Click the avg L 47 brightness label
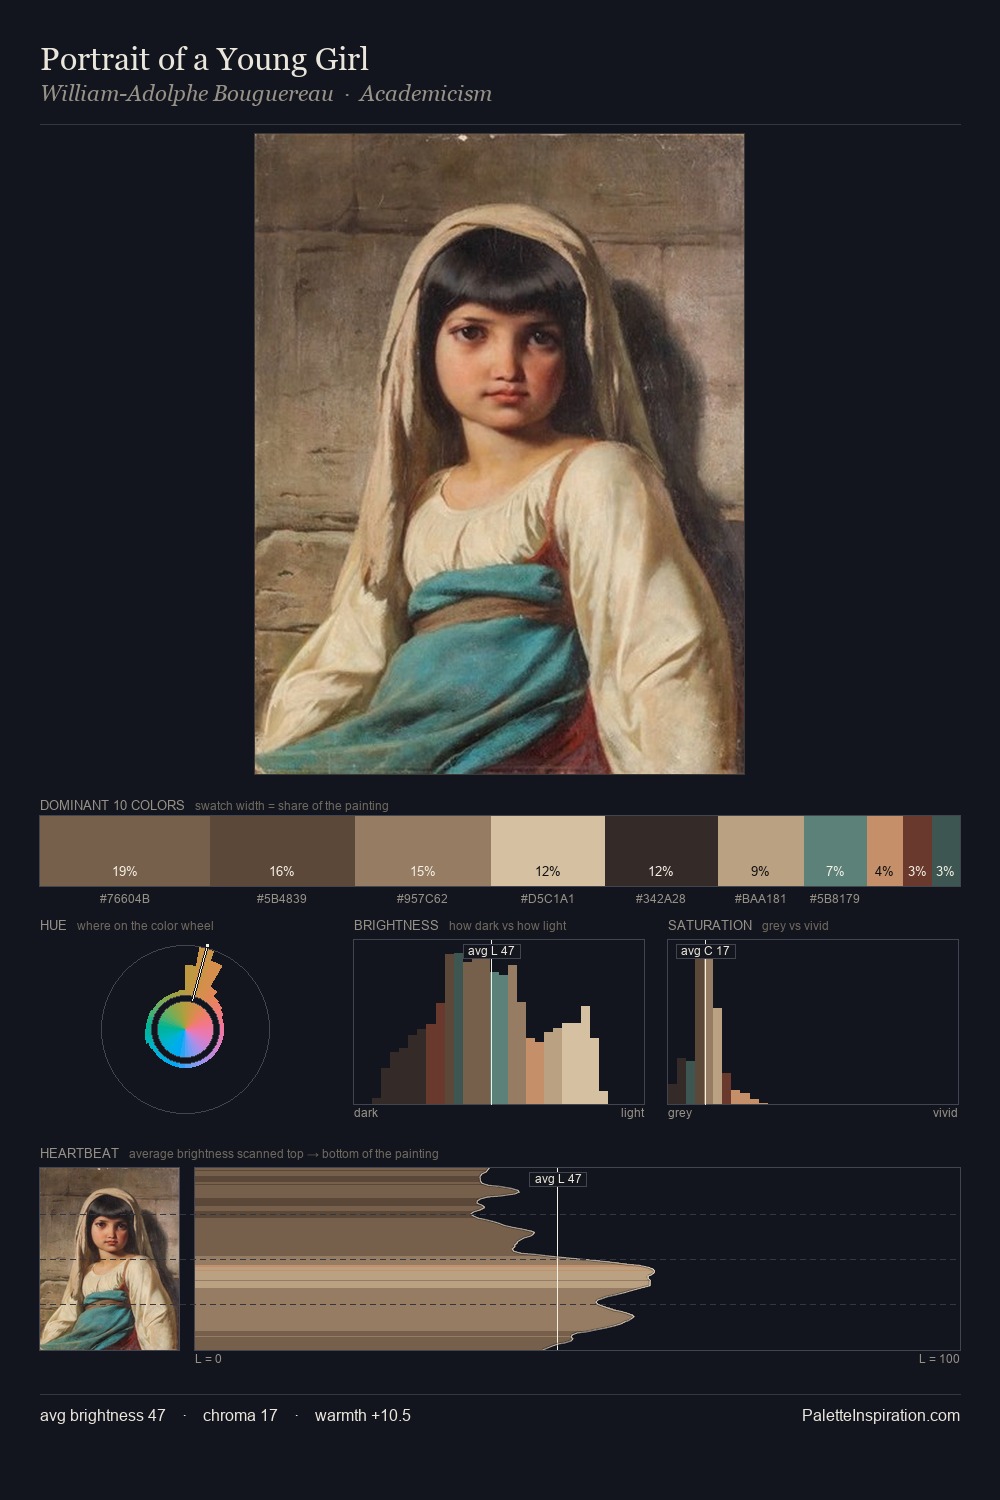Image resolution: width=1000 pixels, height=1500 pixels. (x=491, y=951)
